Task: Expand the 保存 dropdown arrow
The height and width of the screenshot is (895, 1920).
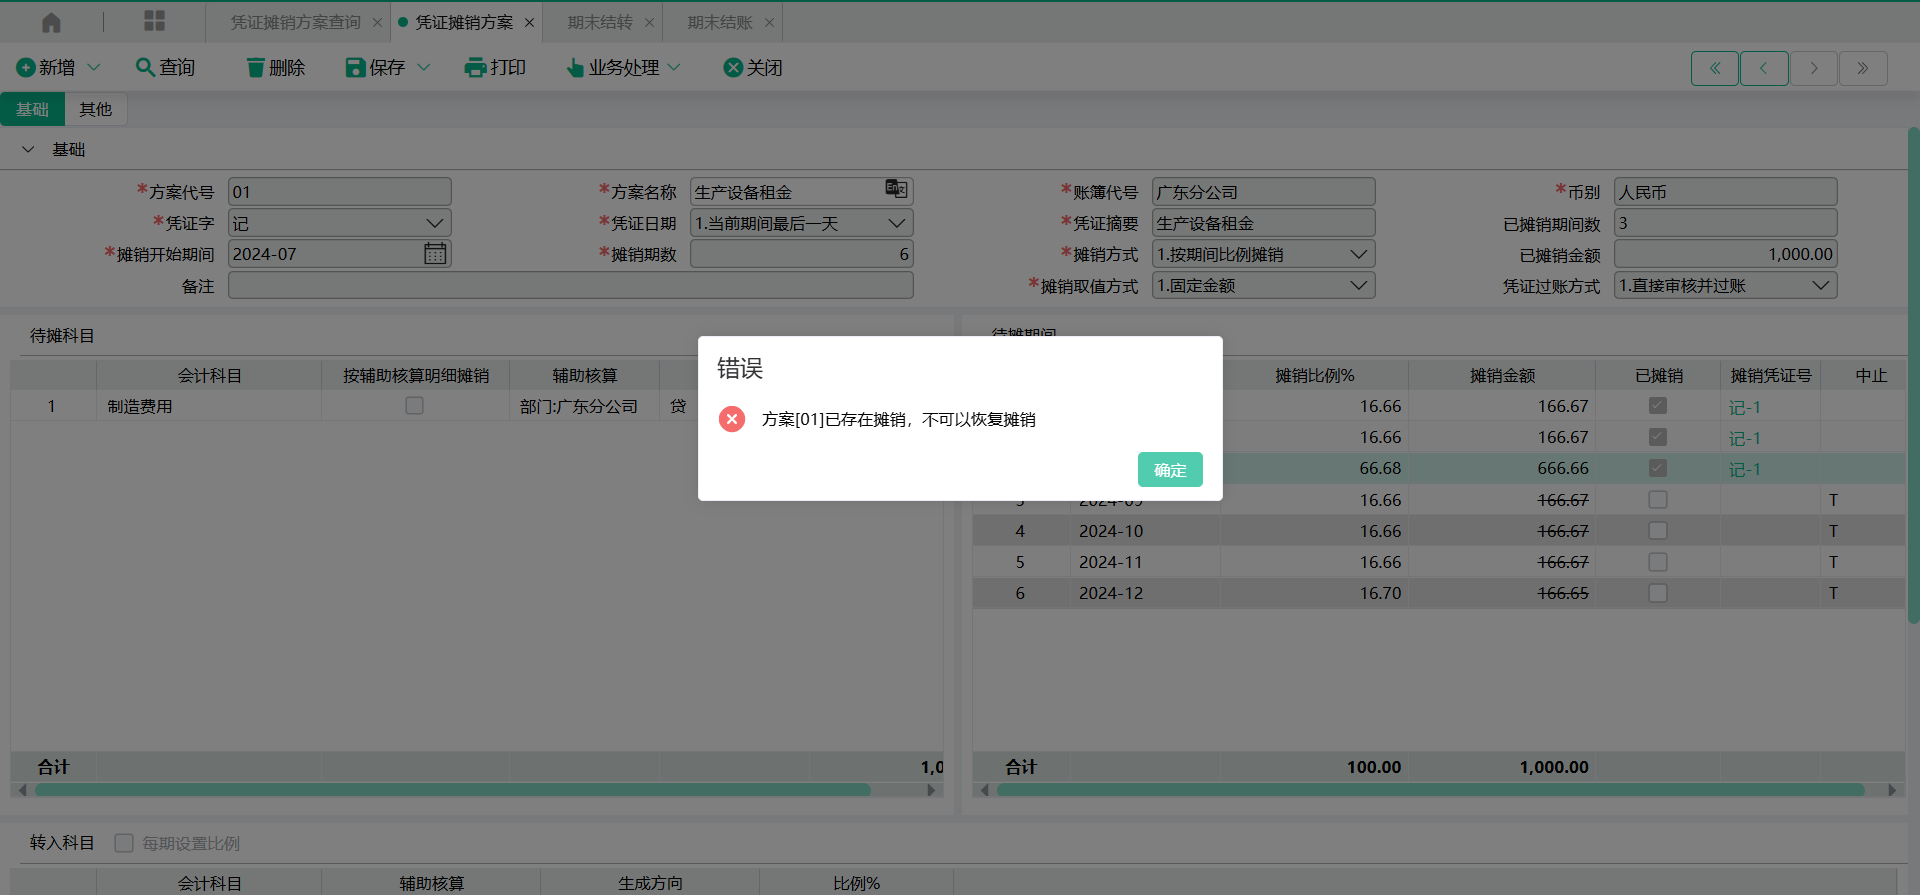Action: (423, 67)
